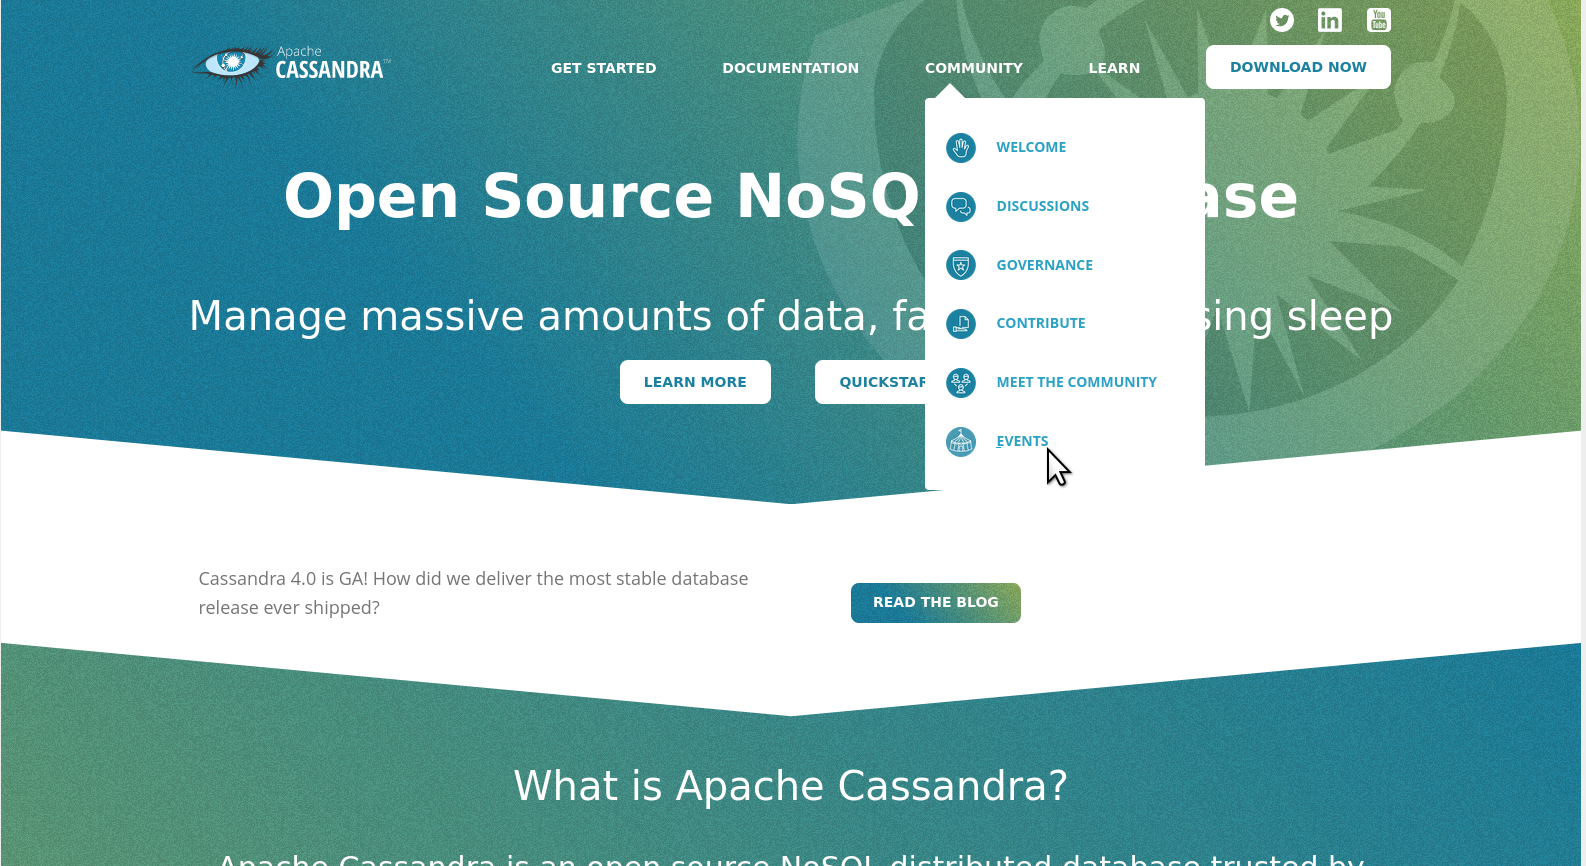Click the Learn More button
The image size is (1586, 866).
(695, 382)
